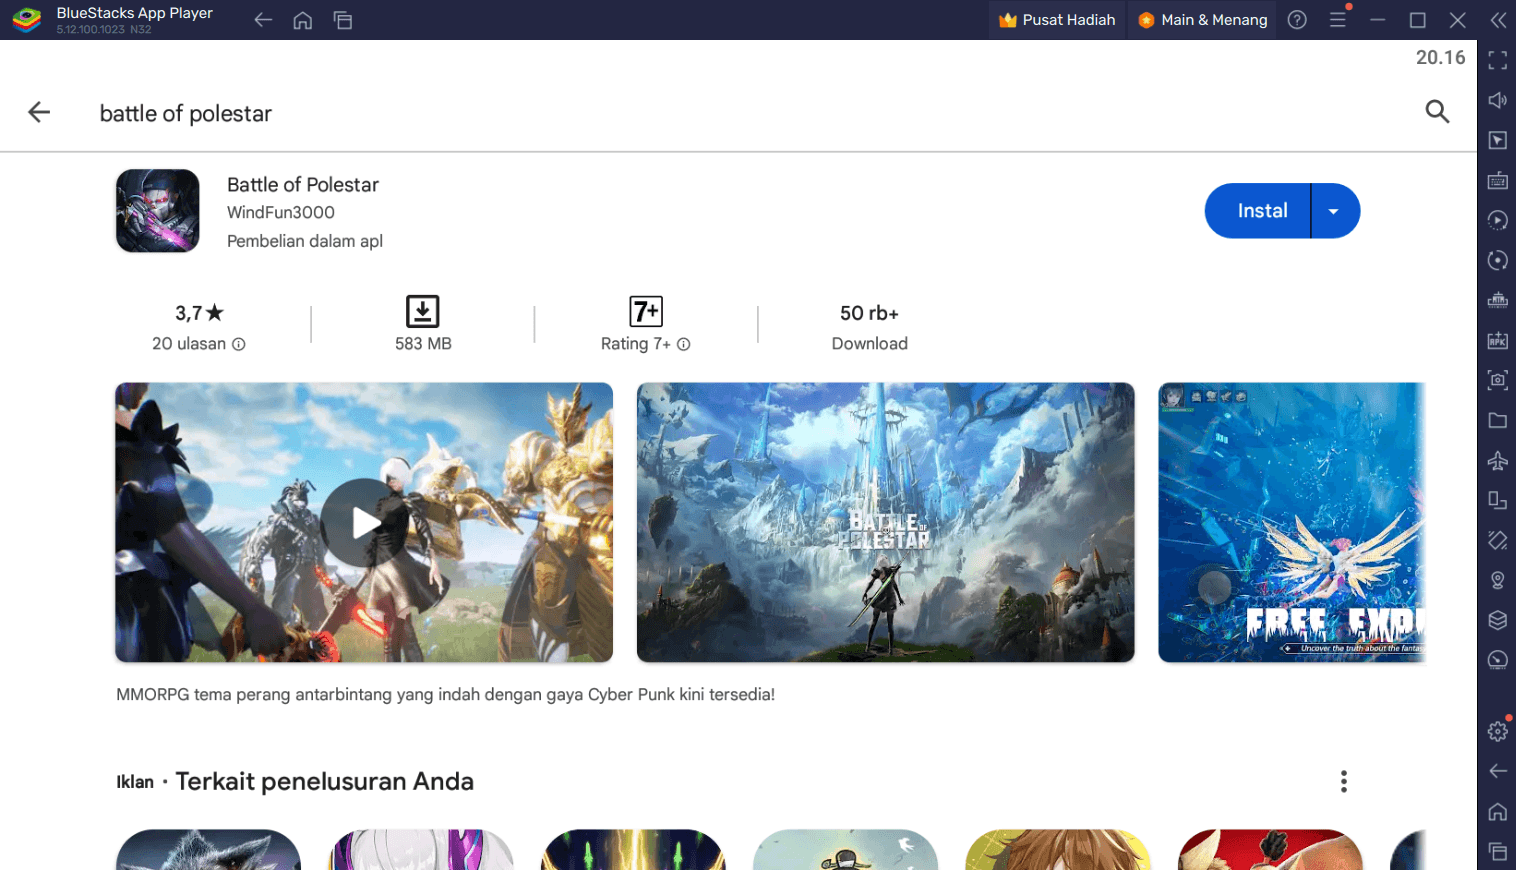
Task: Click the info icon beside Rating 7+
Action: tap(684, 344)
